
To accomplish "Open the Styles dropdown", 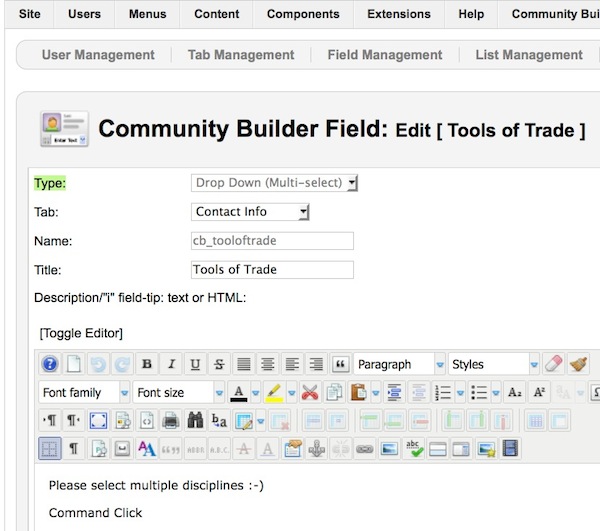I will pos(494,364).
